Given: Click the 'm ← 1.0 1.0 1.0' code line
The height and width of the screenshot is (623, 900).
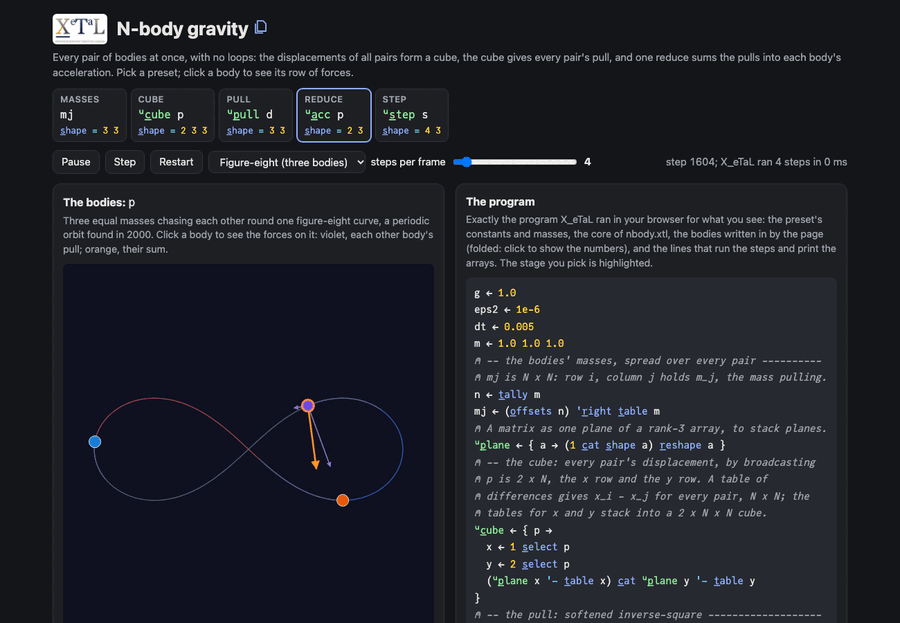Looking at the screenshot, I should pyautogui.click(x=519, y=343).
